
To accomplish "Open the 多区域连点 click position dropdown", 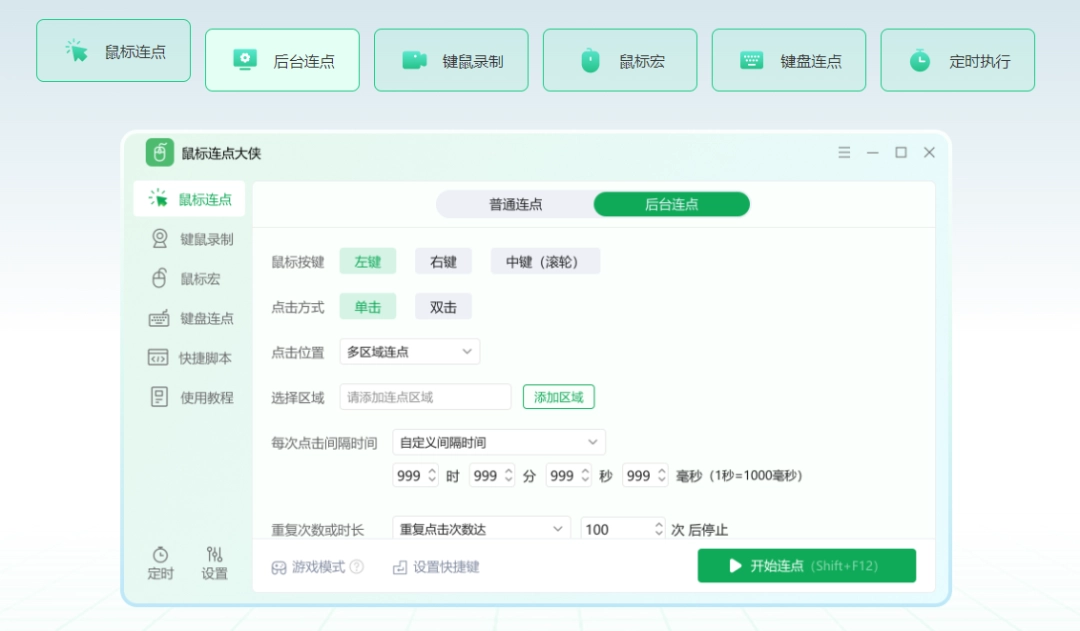I will pyautogui.click(x=409, y=351).
